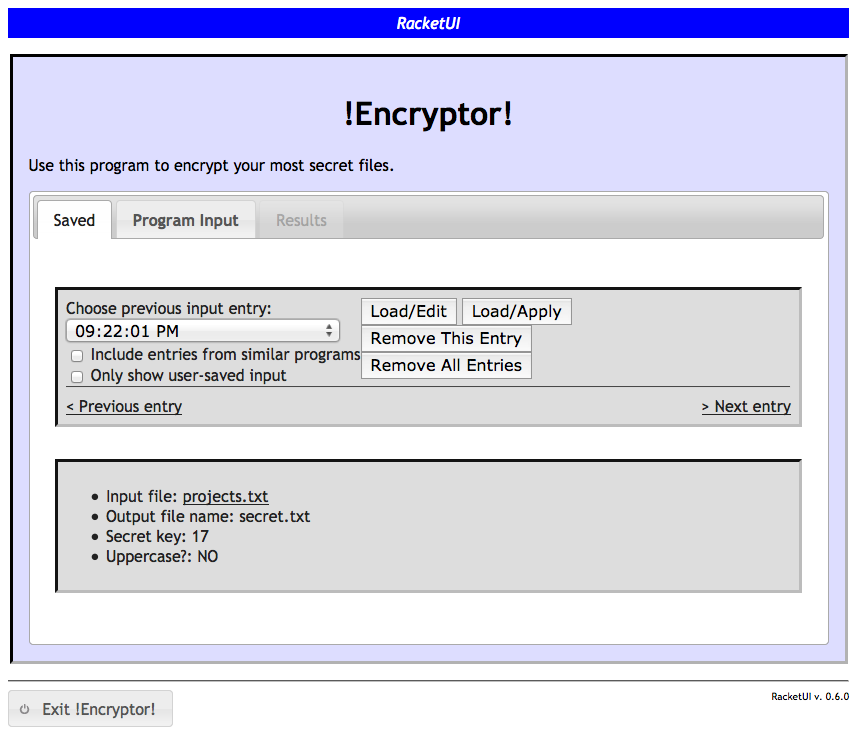The width and height of the screenshot is (857, 755).
Task: Click the !Encryptor! page heading
Action: click(428, 114)
